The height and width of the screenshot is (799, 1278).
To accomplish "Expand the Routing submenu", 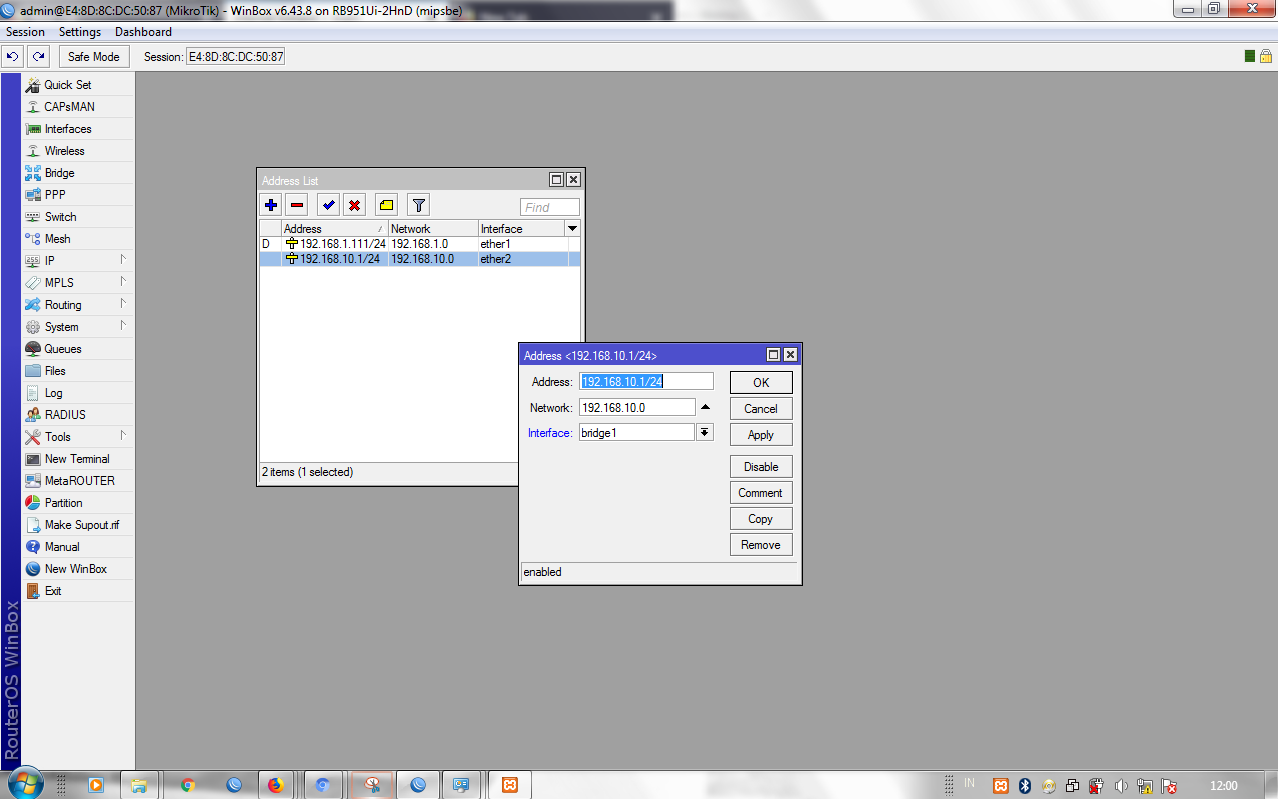I will click(78, 305).
